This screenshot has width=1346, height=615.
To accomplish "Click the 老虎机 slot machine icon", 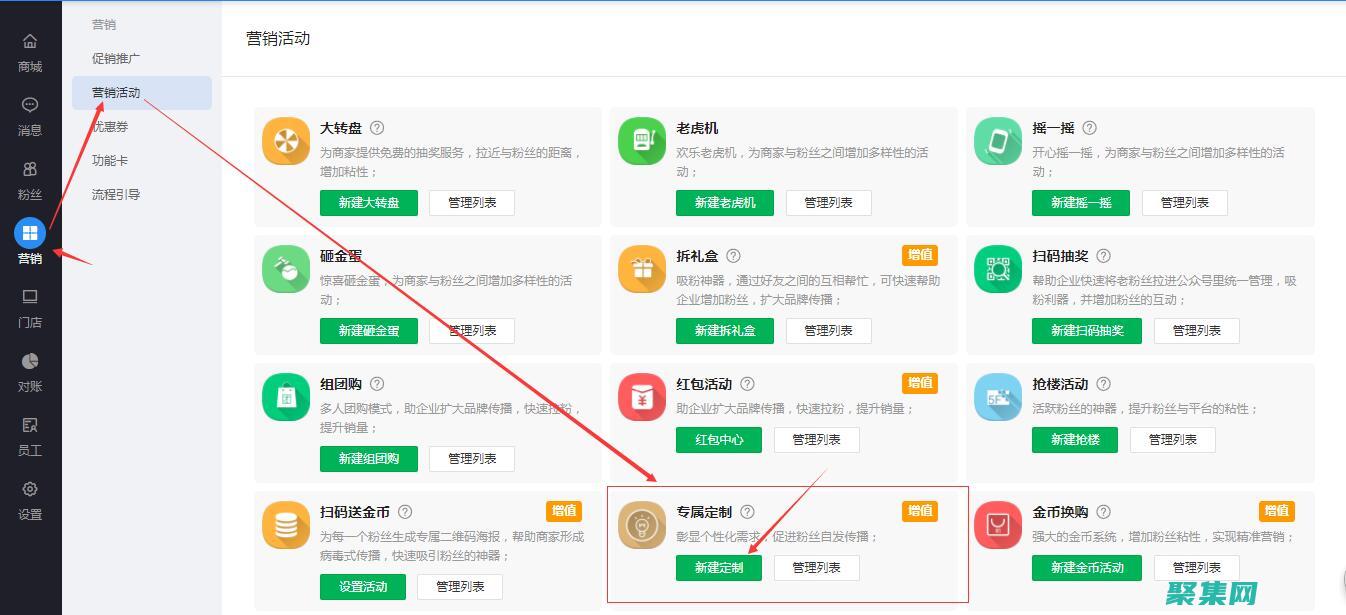I will 641,141.
